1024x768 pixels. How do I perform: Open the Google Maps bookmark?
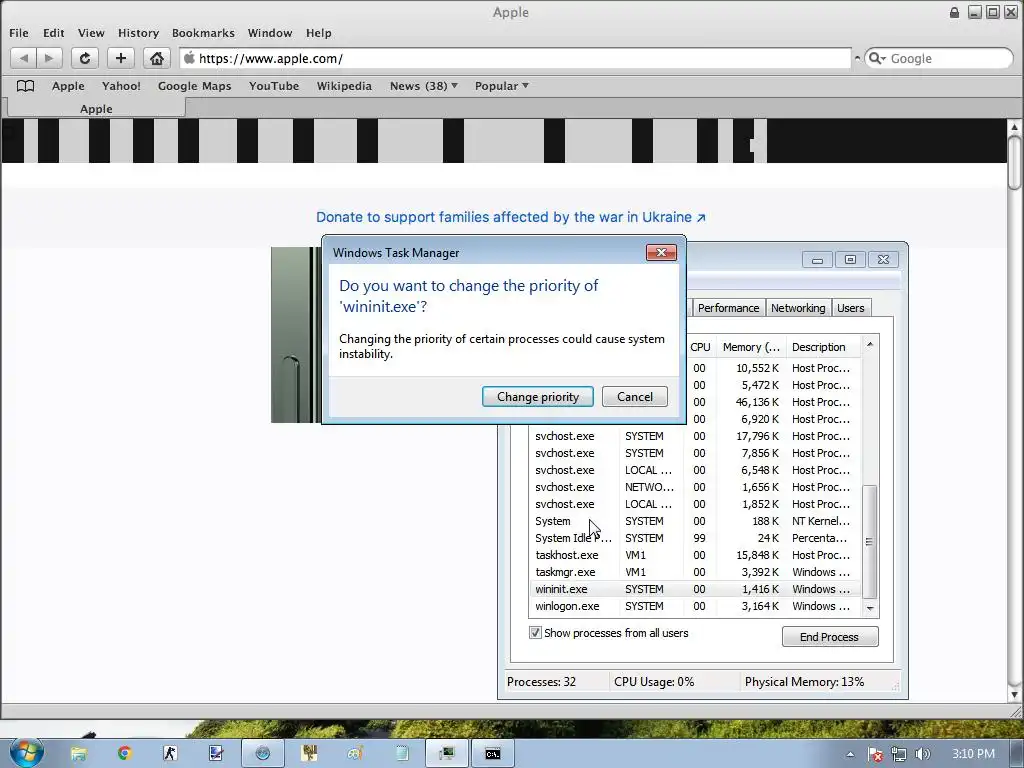click(x=195, y=86)
